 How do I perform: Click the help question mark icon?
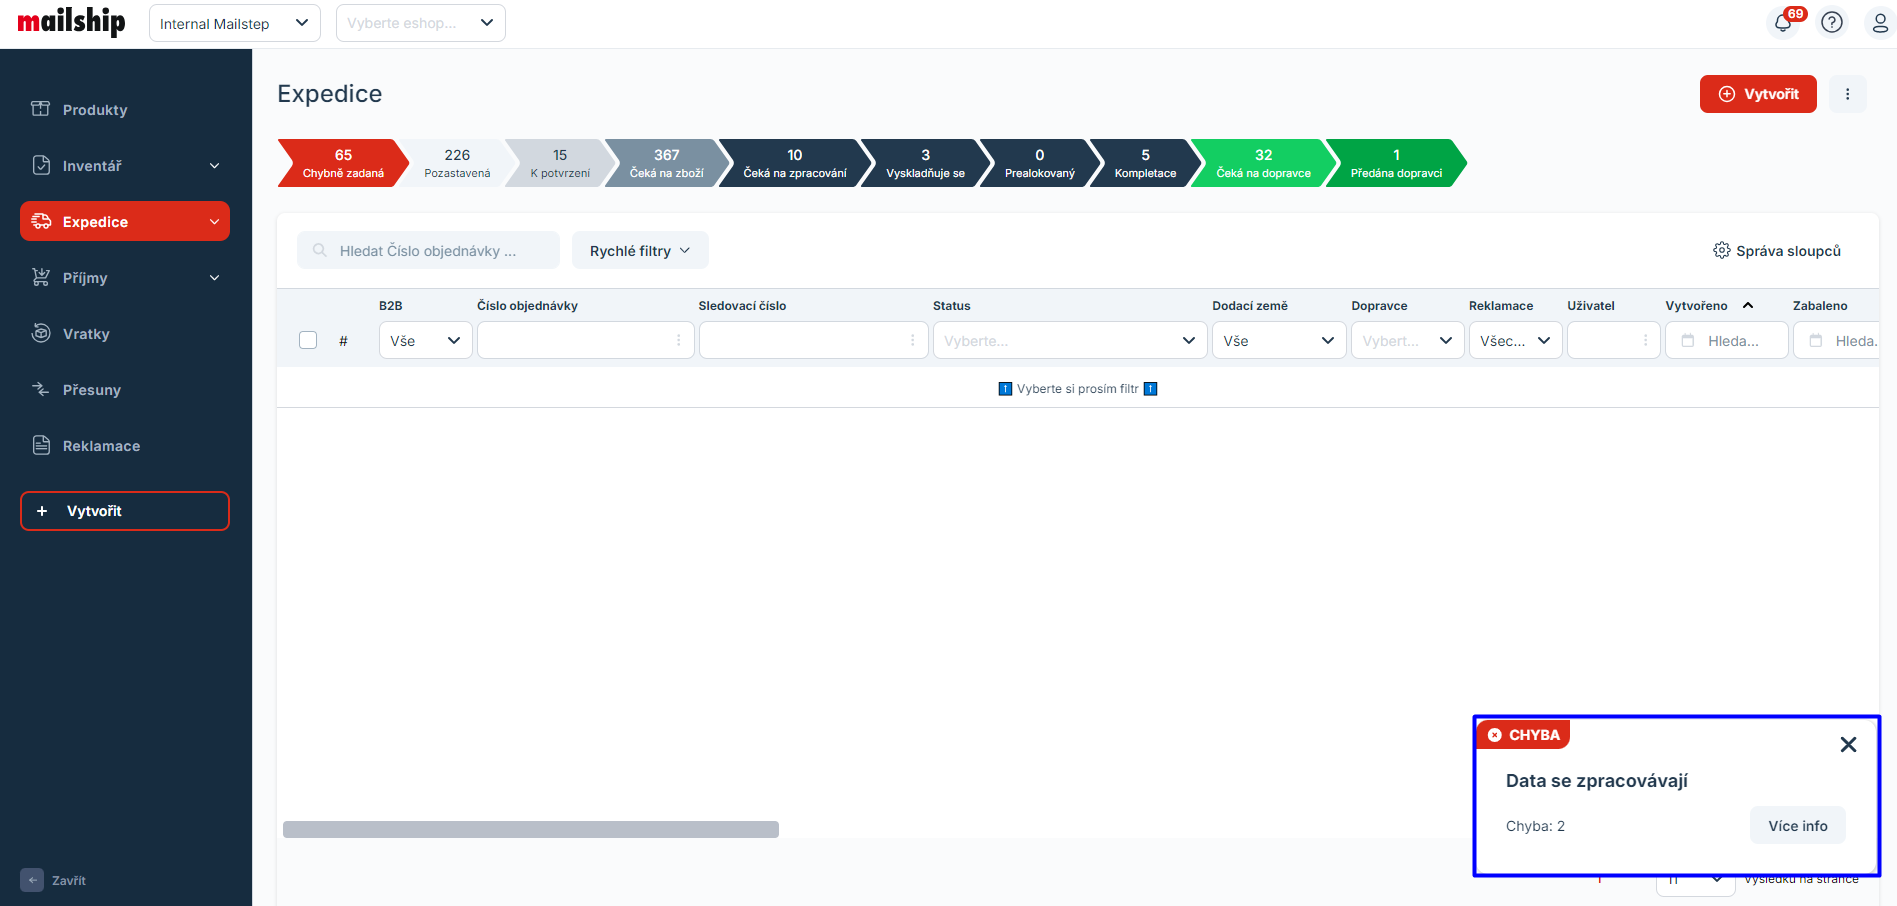[x=1832, y=23]
